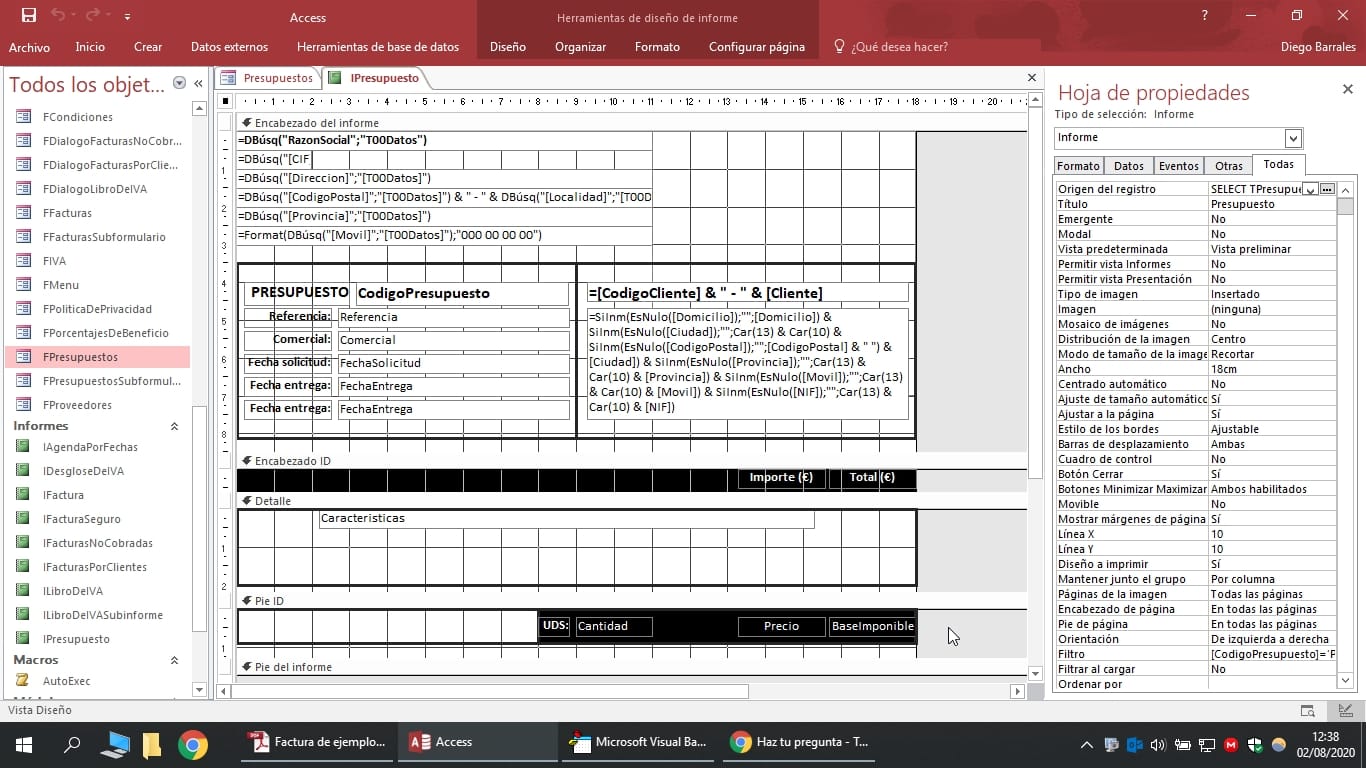Click the Outlook icon in the system tray
The width and height of the screenshot is (1366, 768).
pos(1135,744)
